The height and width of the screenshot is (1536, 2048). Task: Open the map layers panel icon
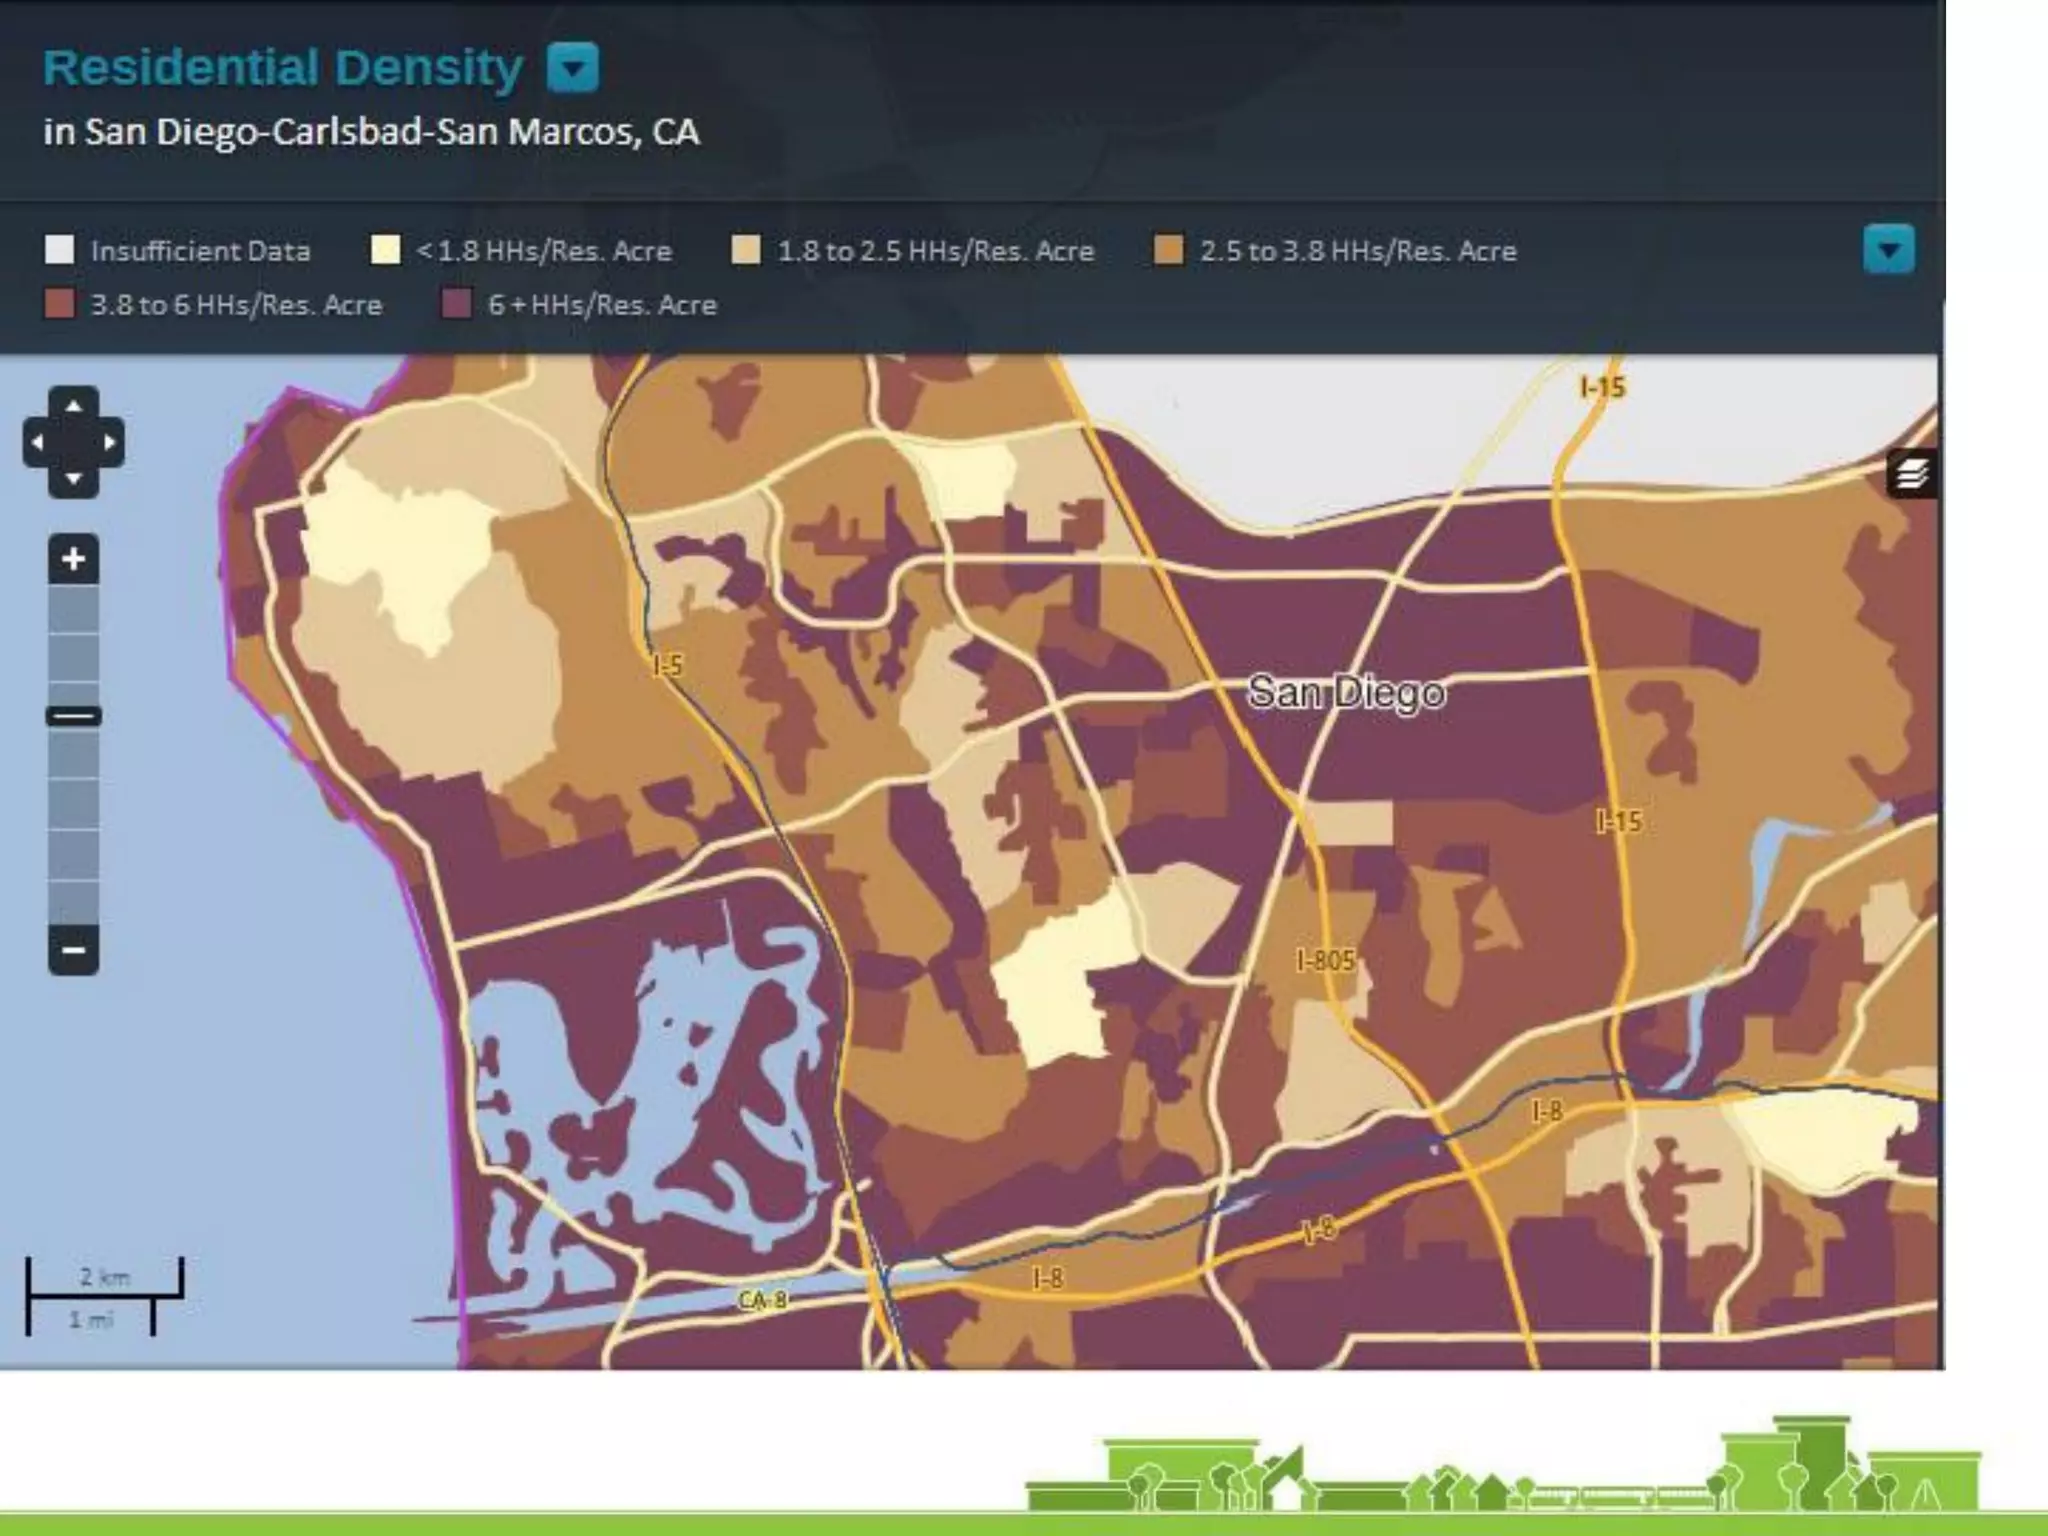(x=1911, y=473)
